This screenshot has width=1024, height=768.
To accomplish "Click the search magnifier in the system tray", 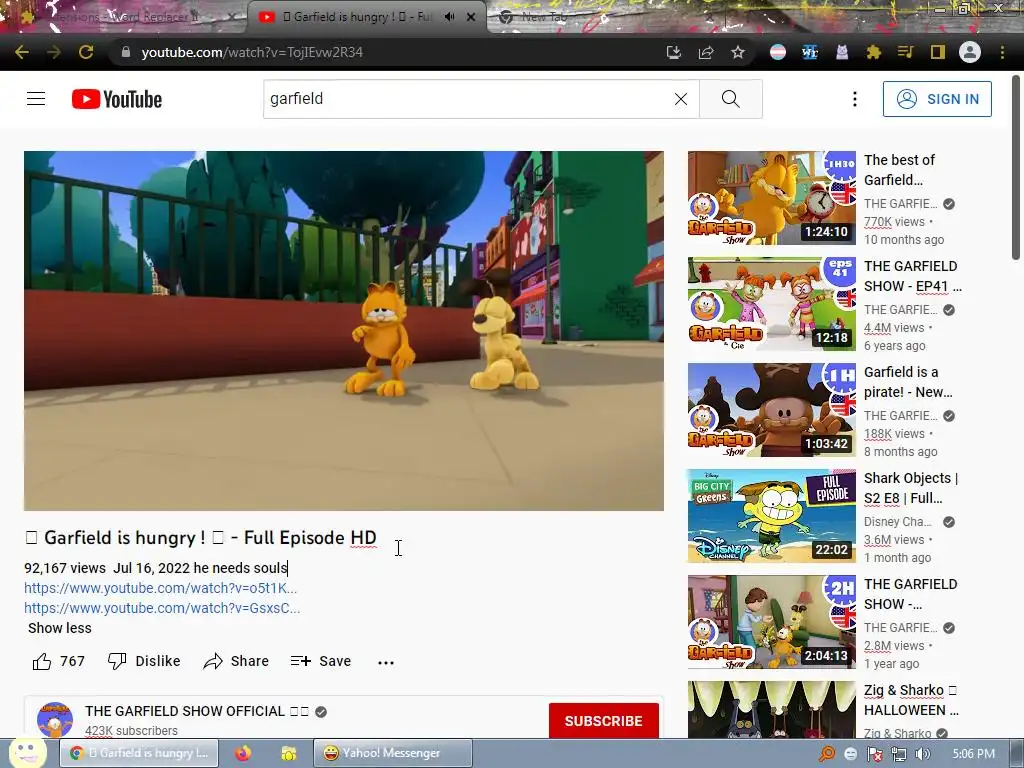I will click(827, 754).
